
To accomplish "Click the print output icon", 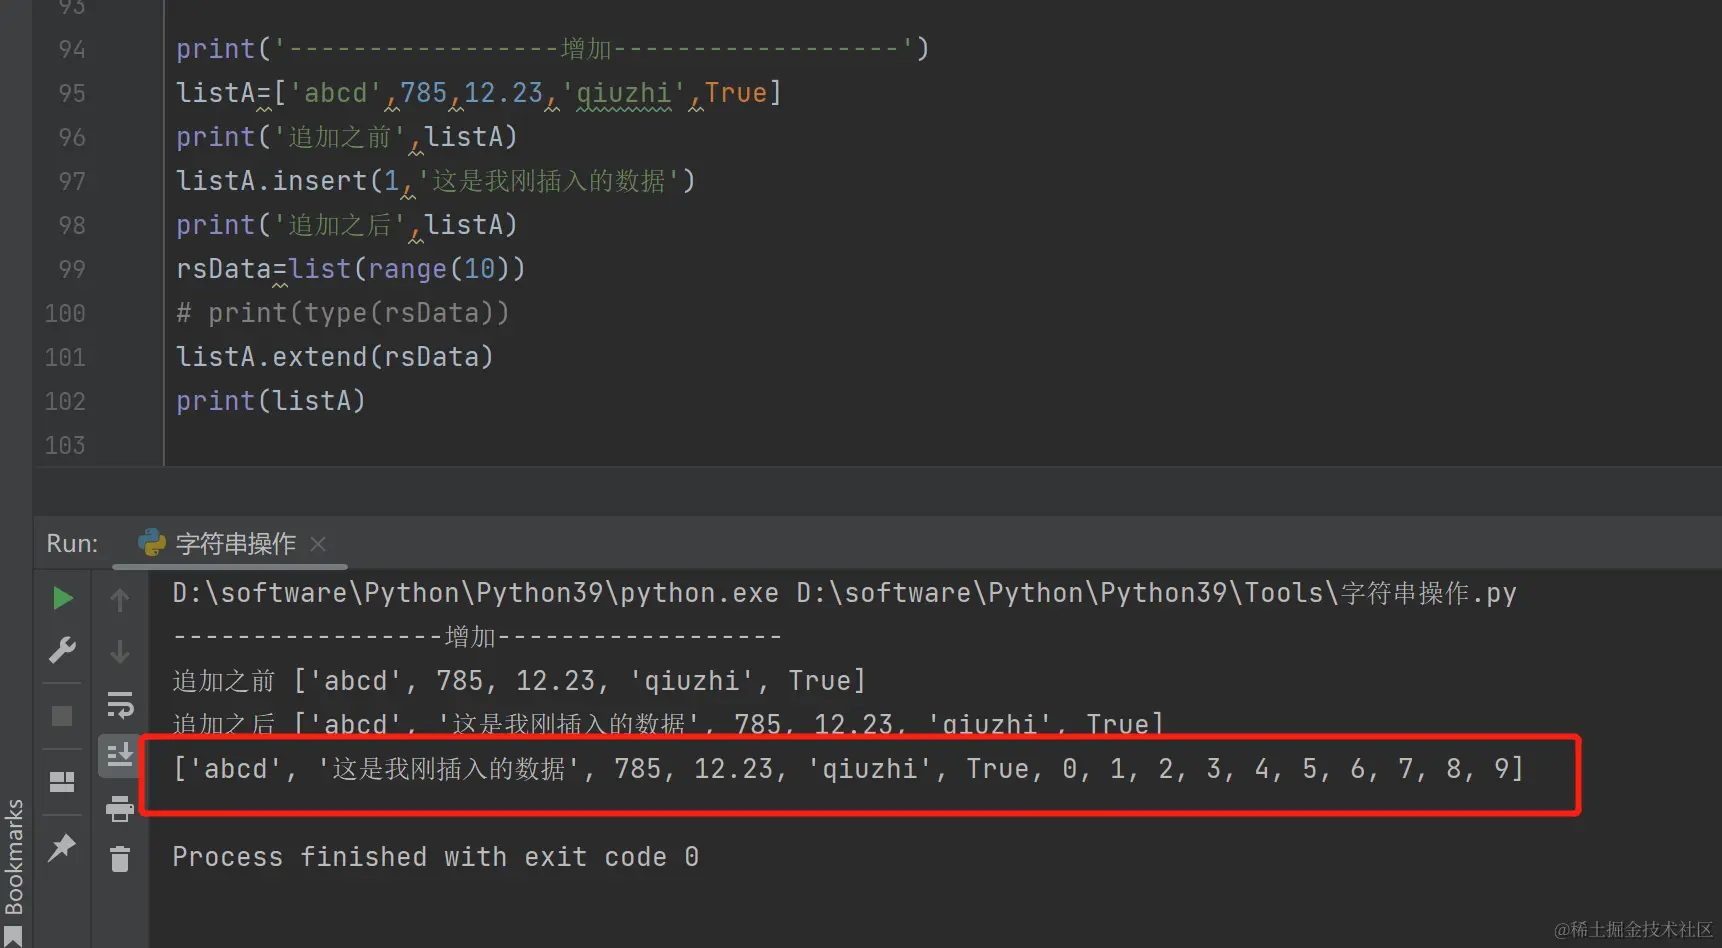I will click(x=120, y=808).
